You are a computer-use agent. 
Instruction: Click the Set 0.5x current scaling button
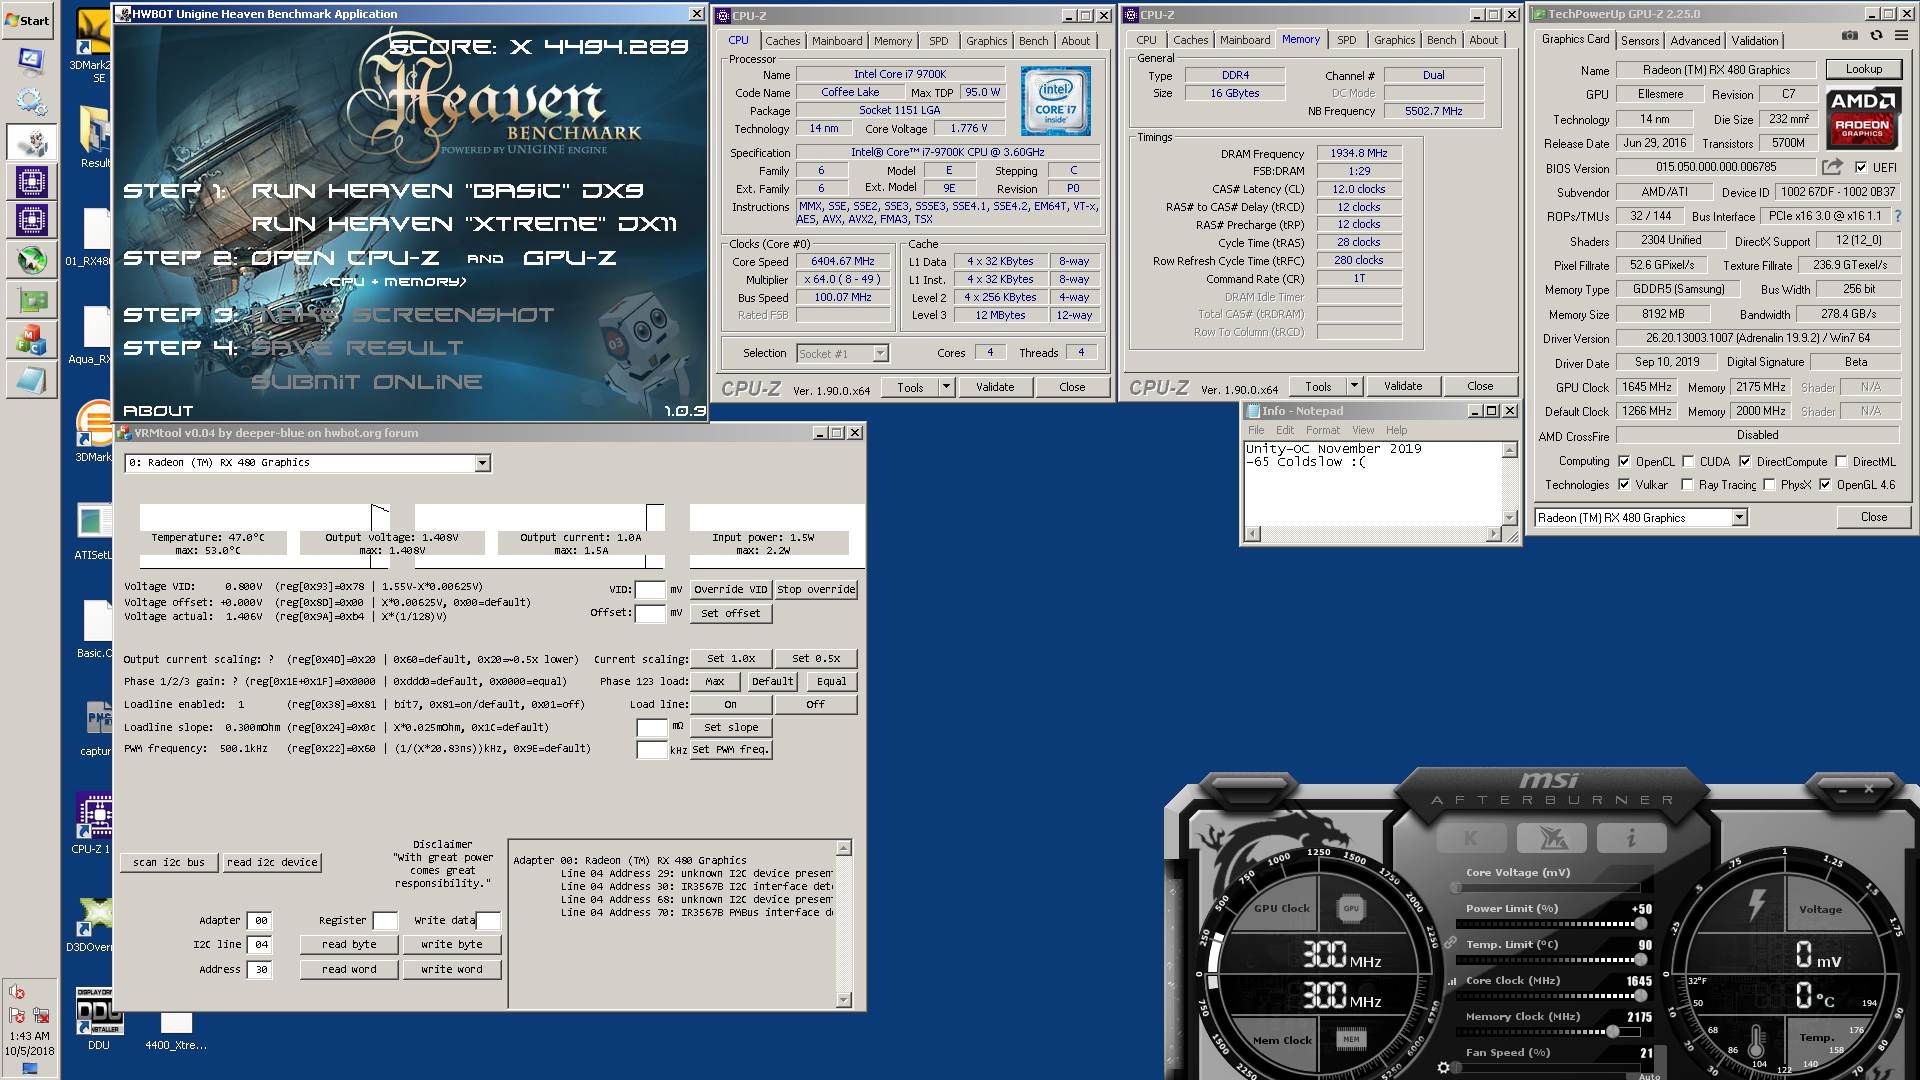point(816,659)
